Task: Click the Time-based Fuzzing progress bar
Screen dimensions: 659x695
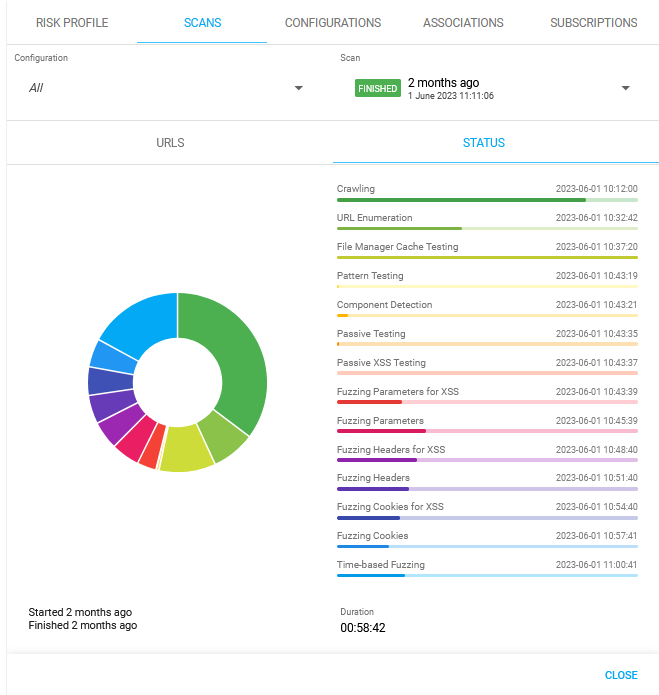Action: click(x=487, y=576)
